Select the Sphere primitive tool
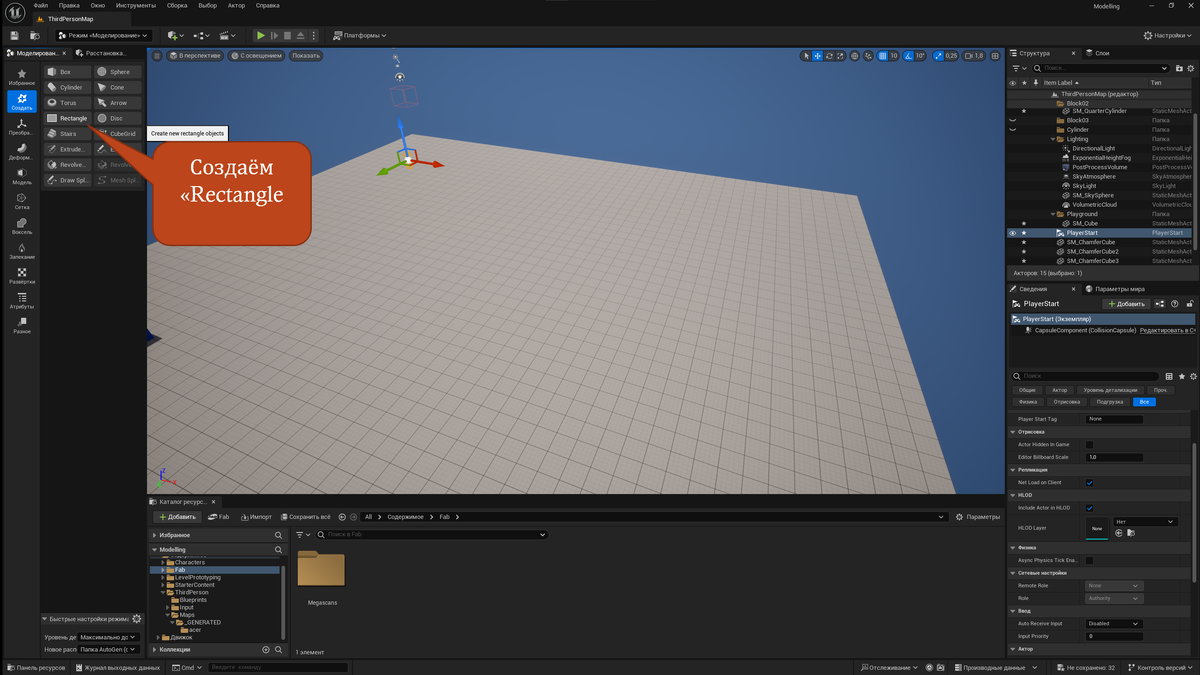 coord(118,72)
